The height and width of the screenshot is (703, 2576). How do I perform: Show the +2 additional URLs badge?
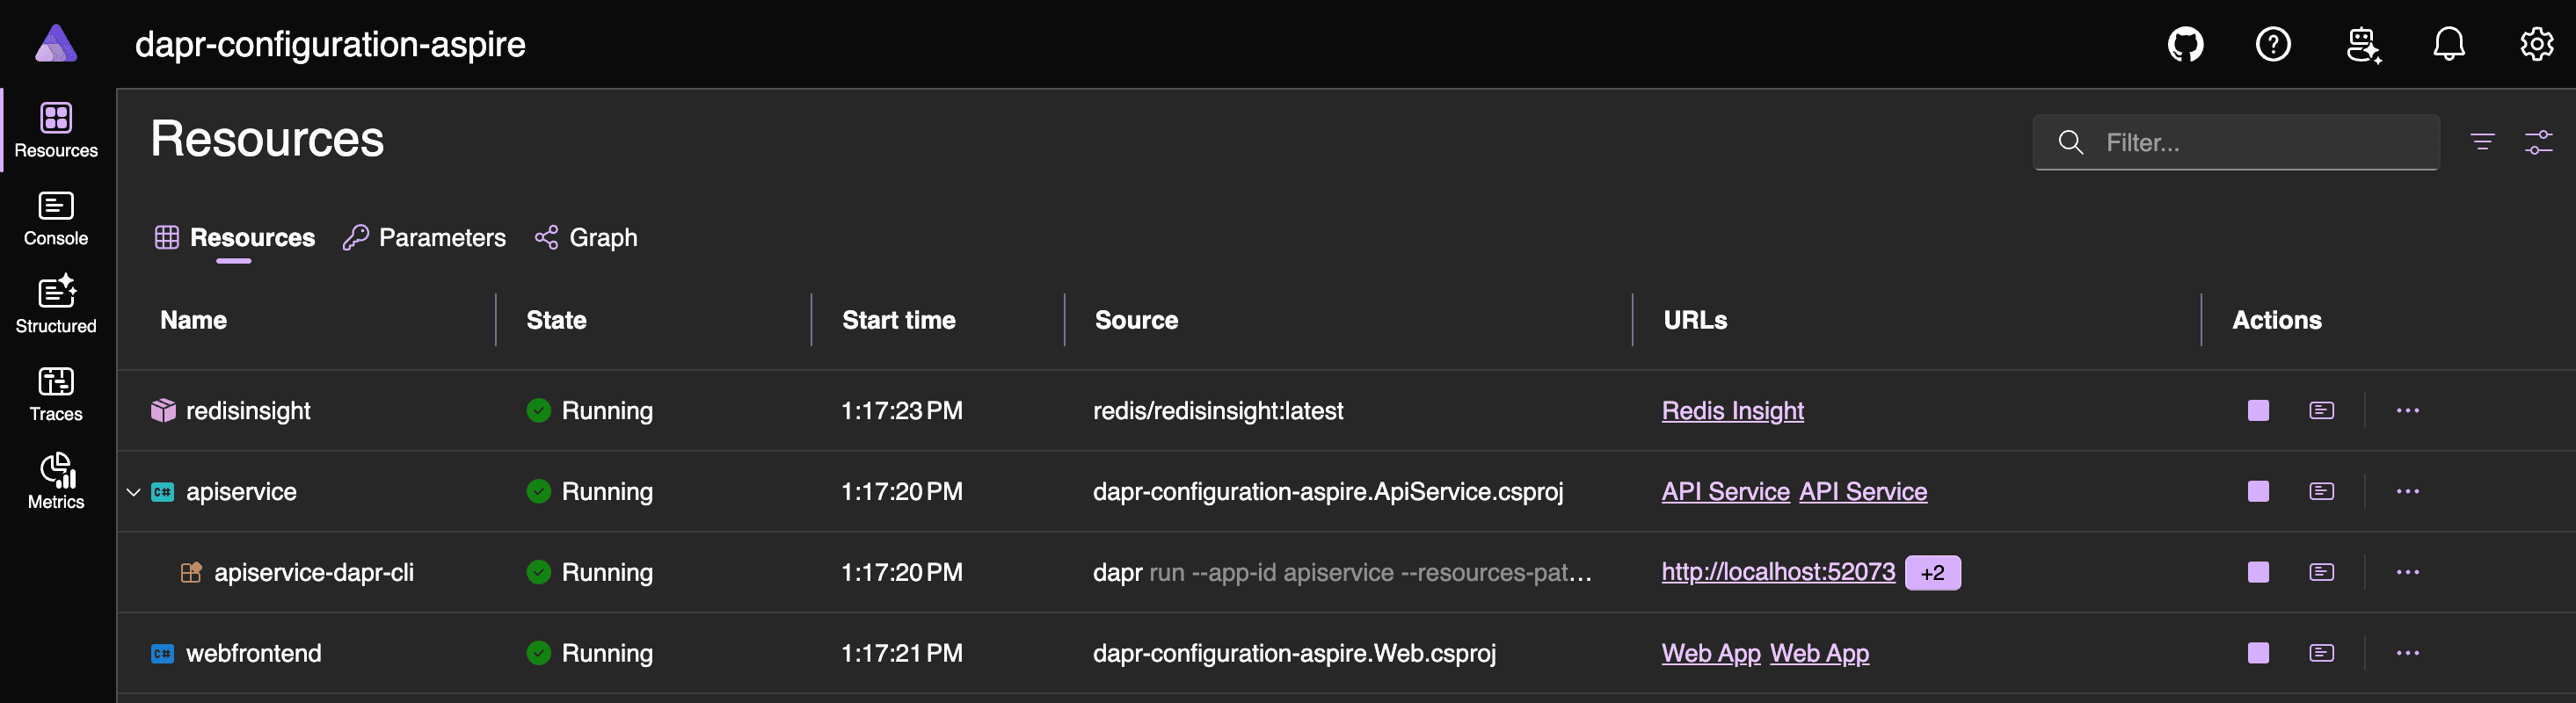1932,573
